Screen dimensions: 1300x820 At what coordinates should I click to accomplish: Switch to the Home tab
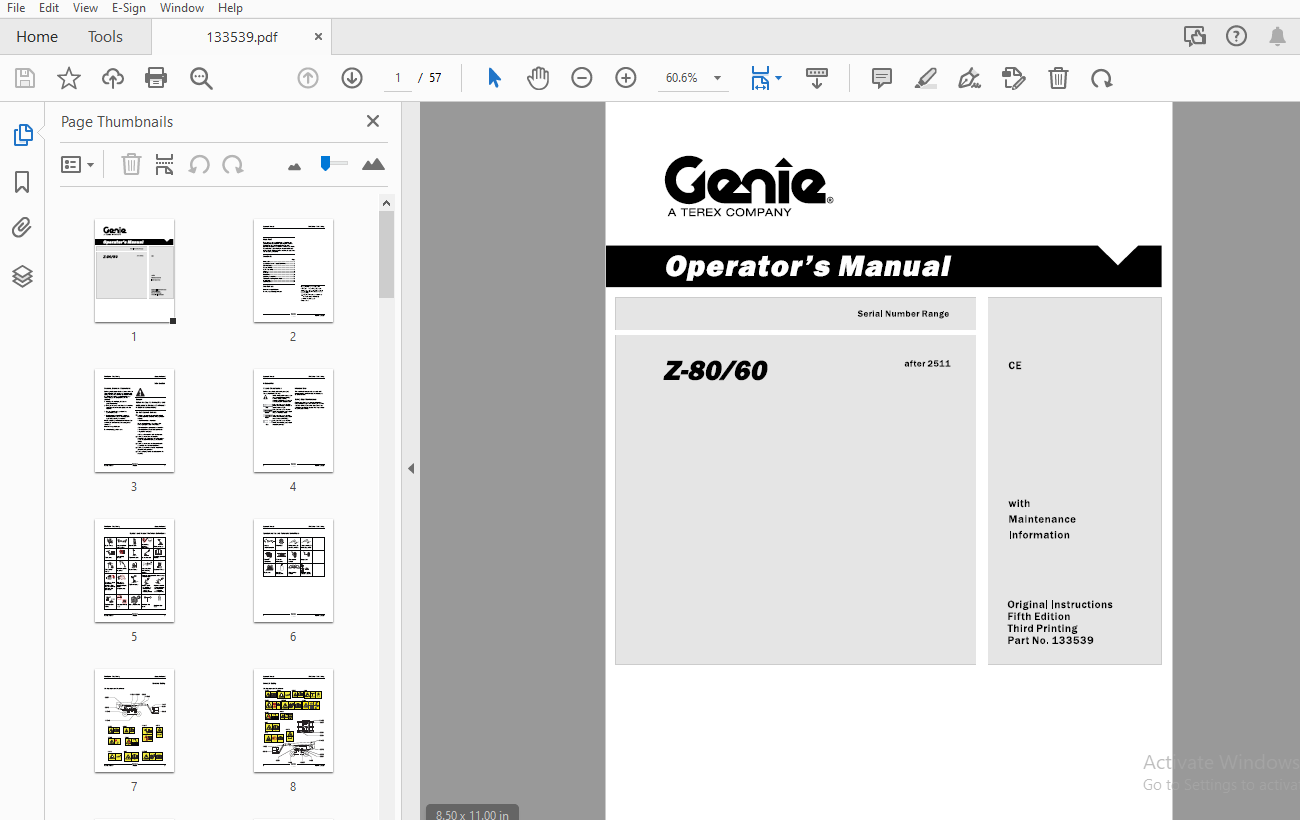37,37
